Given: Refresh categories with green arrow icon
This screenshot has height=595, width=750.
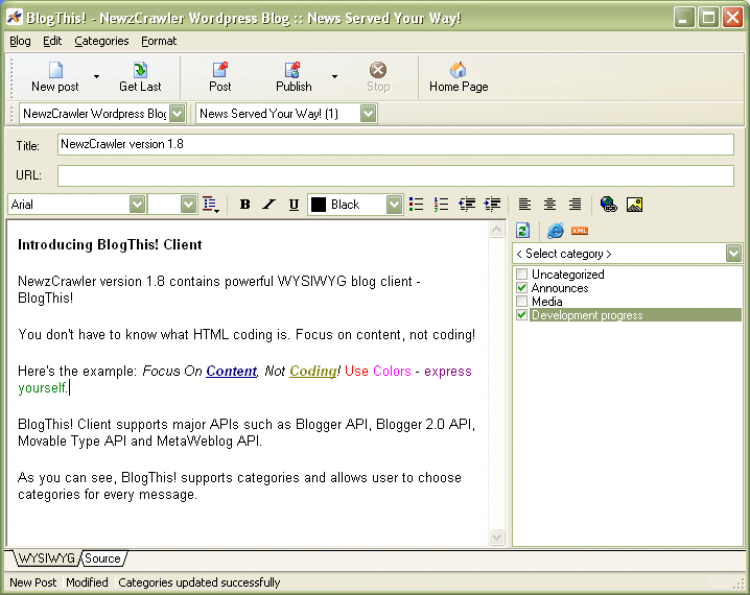Looking at the screenshot, I should click(523, 231).
